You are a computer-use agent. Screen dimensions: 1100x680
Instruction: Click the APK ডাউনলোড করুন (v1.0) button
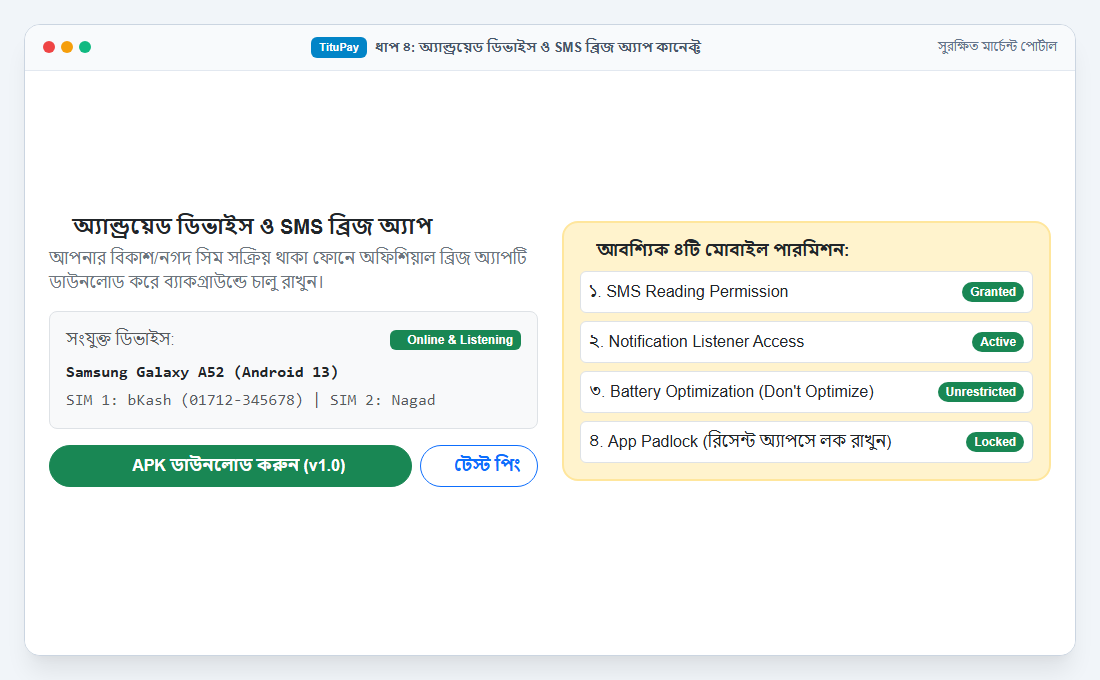230,466
